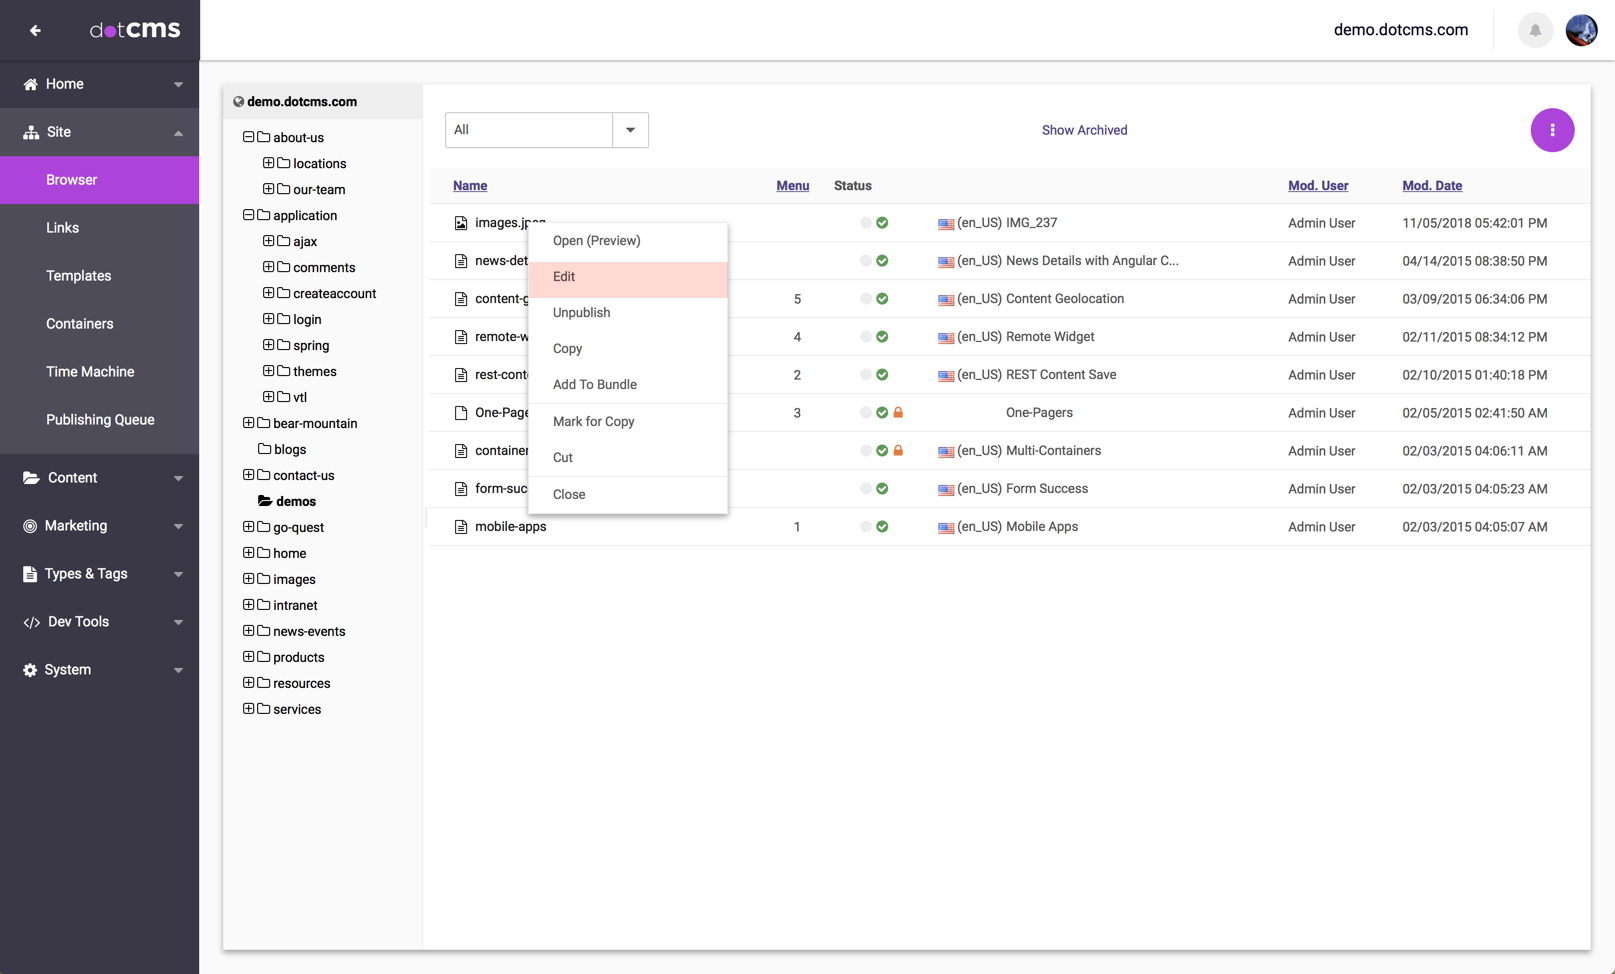Open Templates in the Site menu
This screenshot has height=974, width=1615.
point(78,276)
